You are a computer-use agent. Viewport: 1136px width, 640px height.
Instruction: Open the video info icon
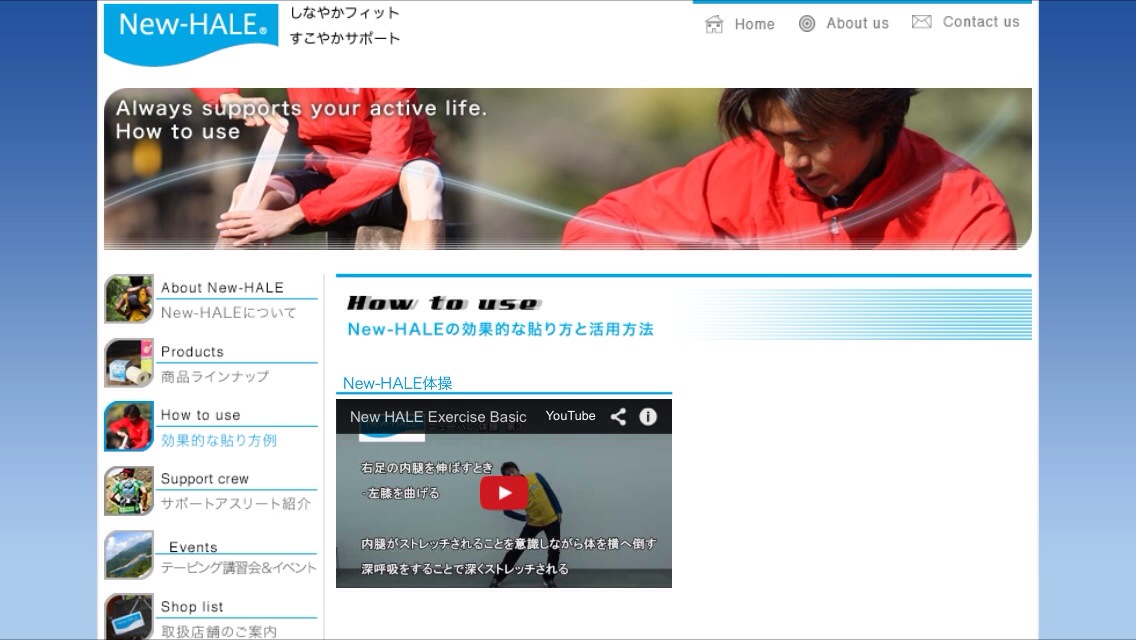point(648,417)
